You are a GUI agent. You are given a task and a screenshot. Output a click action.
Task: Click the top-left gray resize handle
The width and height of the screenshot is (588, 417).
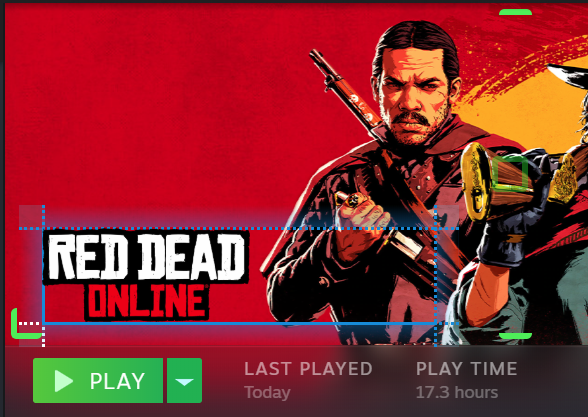pos(31,217)
